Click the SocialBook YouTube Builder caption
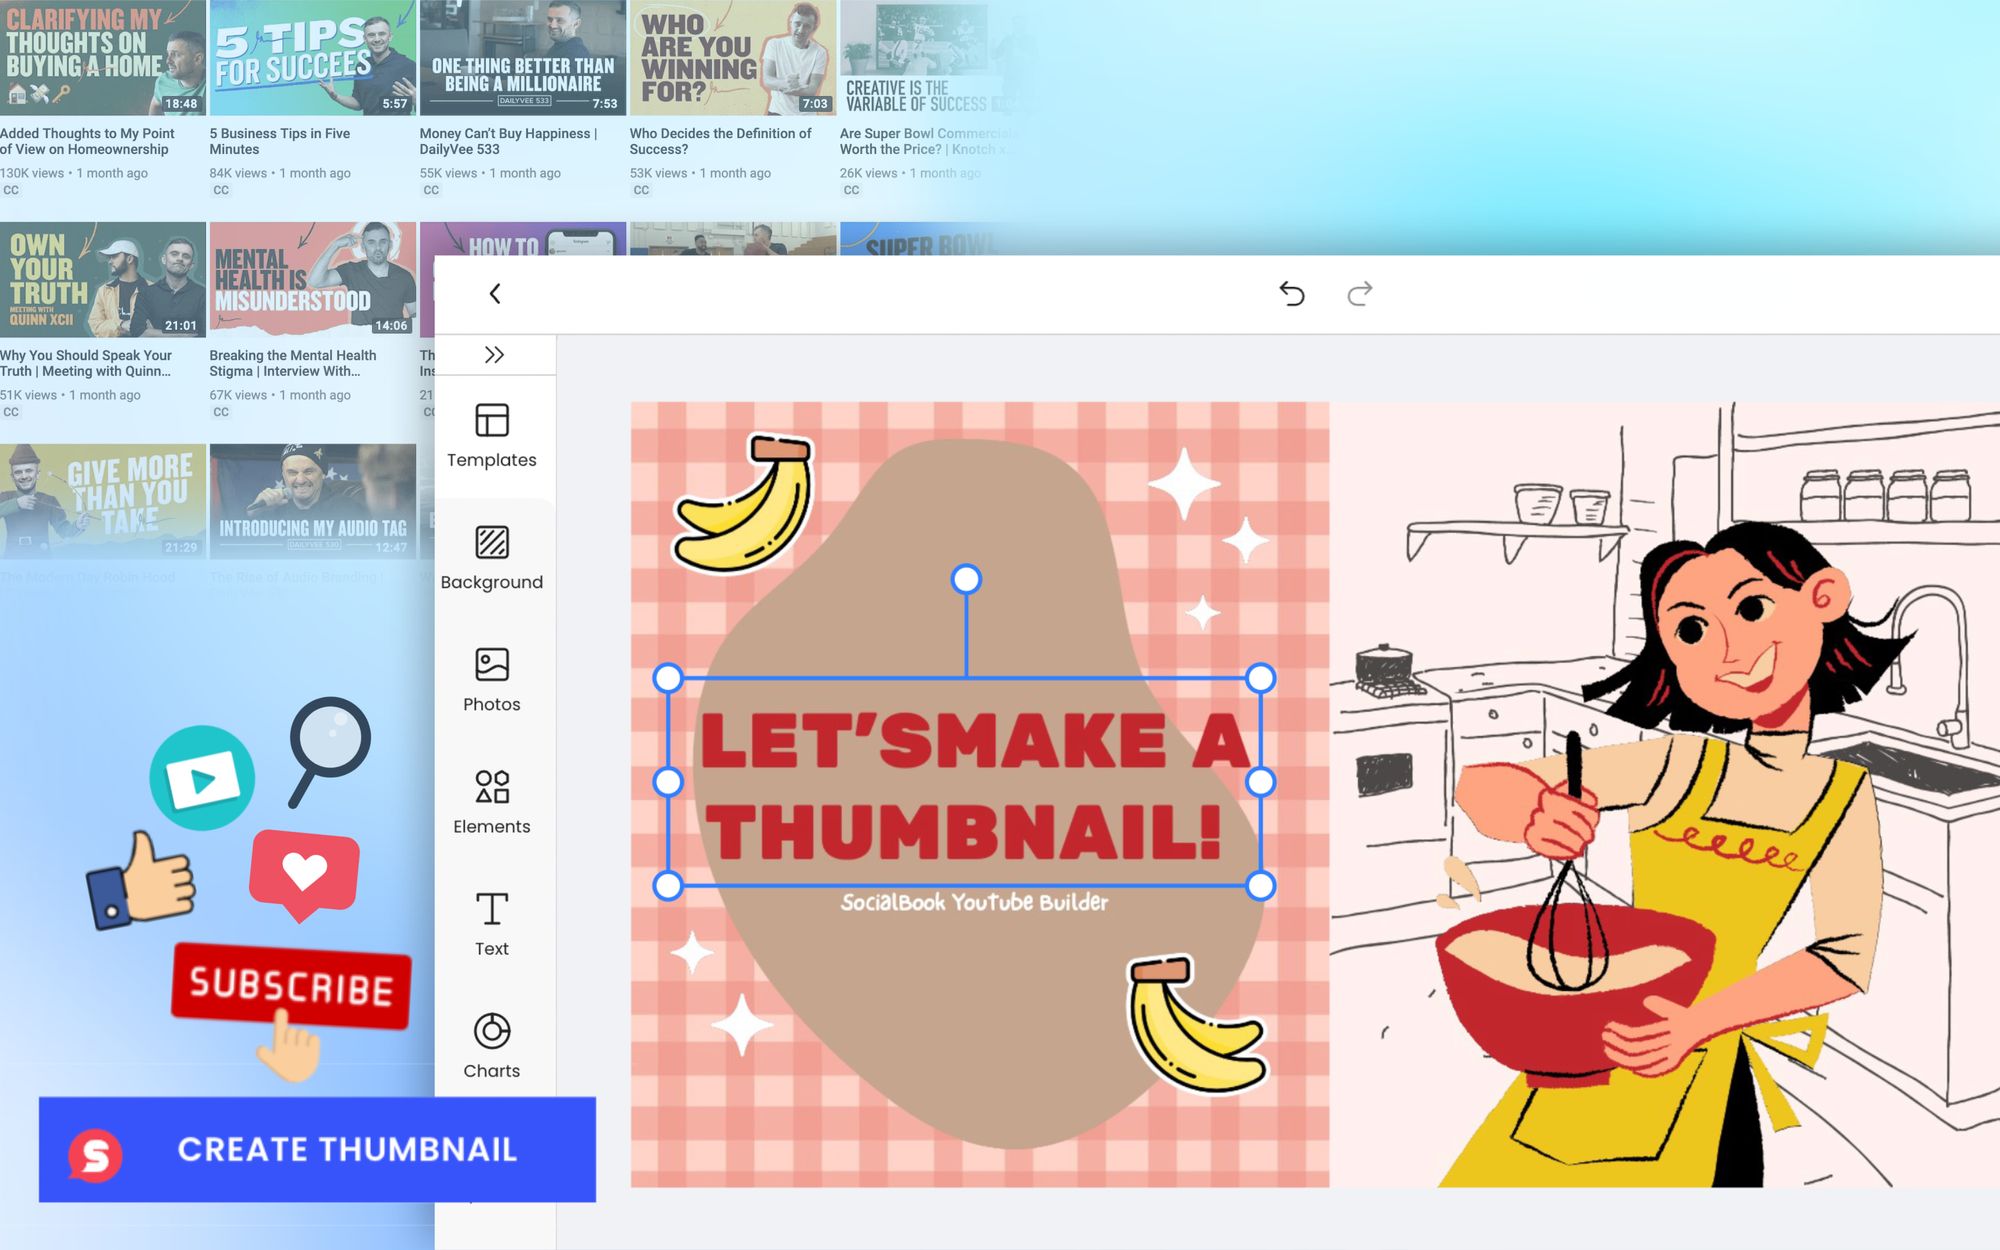The width and height of the screenshot is (2000, 1250). point(974,902)
